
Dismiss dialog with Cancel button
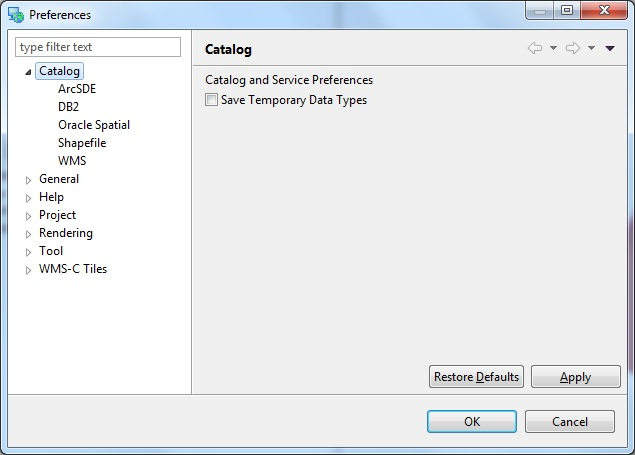pyautogui.click(x=570, y=421)
